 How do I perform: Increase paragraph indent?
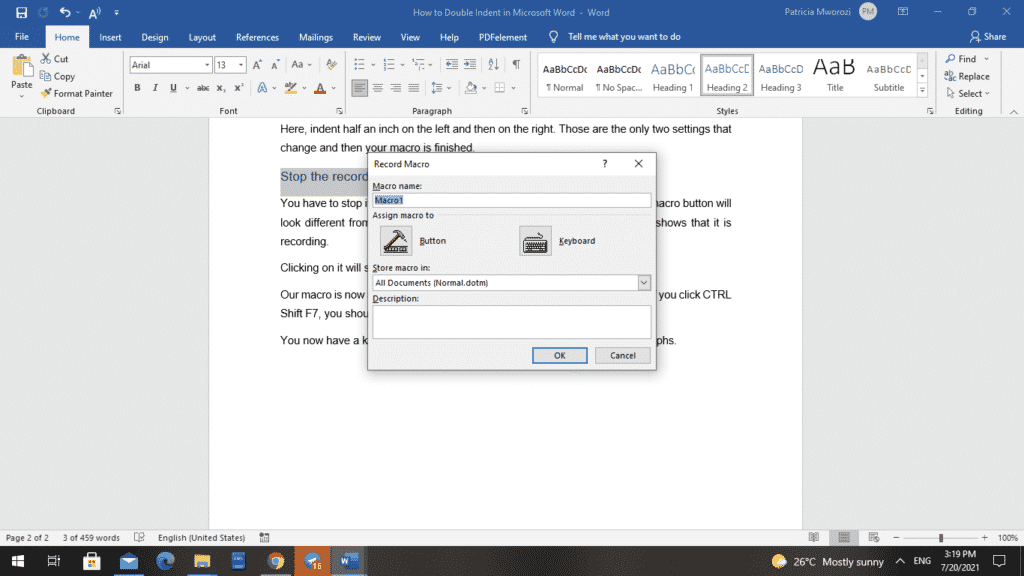tap(470, 64)
